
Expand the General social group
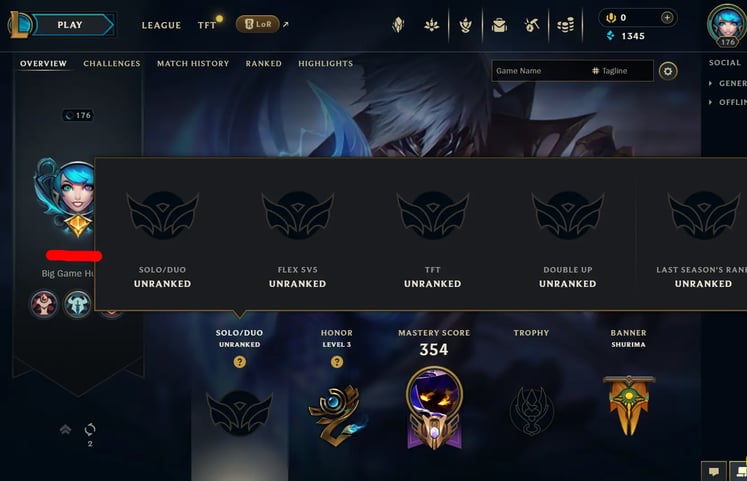pyautogui.click(x=728, y=83)
